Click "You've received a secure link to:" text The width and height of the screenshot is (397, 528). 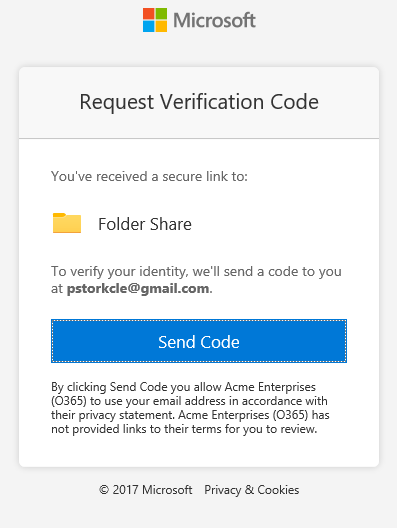coord(149,176)
